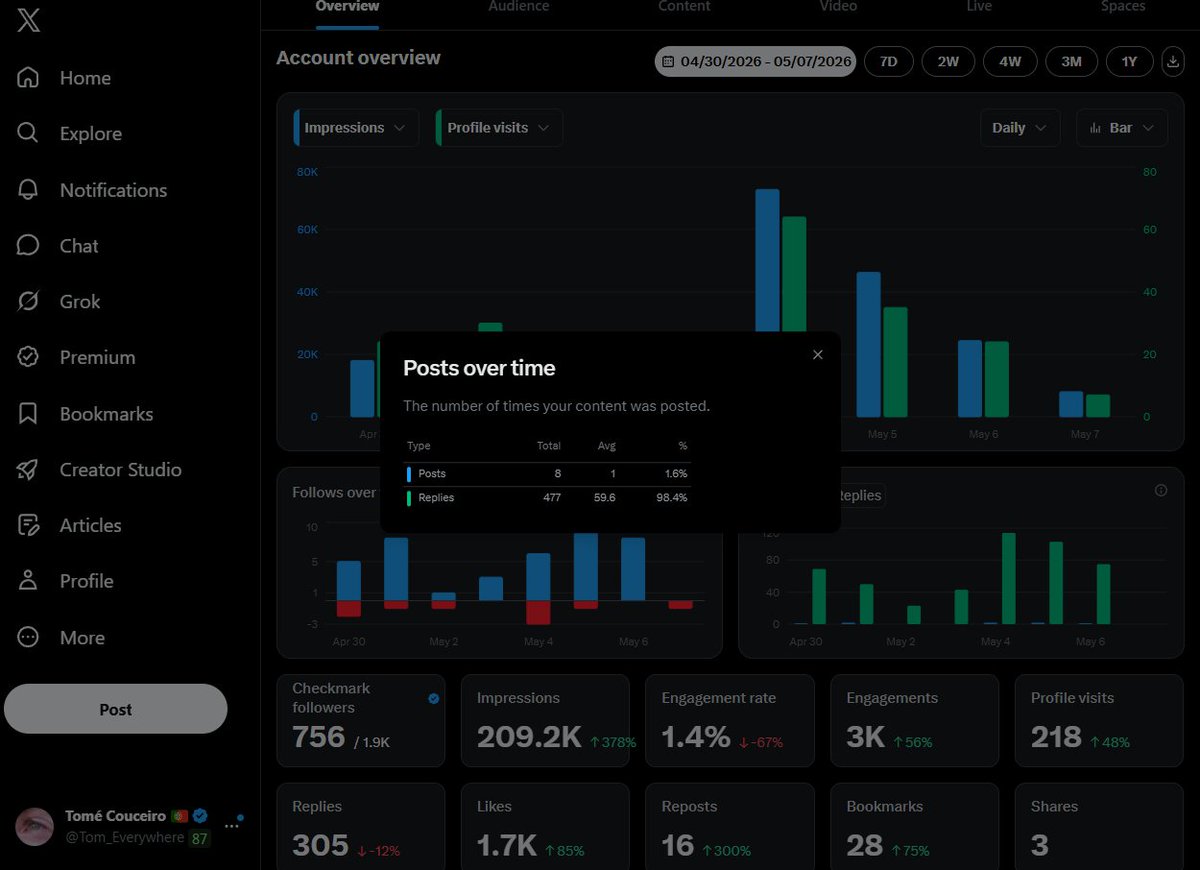Click the green May 6 profile visits bar
Viewport: 1200px width, 870px height.
click(996, 379)
